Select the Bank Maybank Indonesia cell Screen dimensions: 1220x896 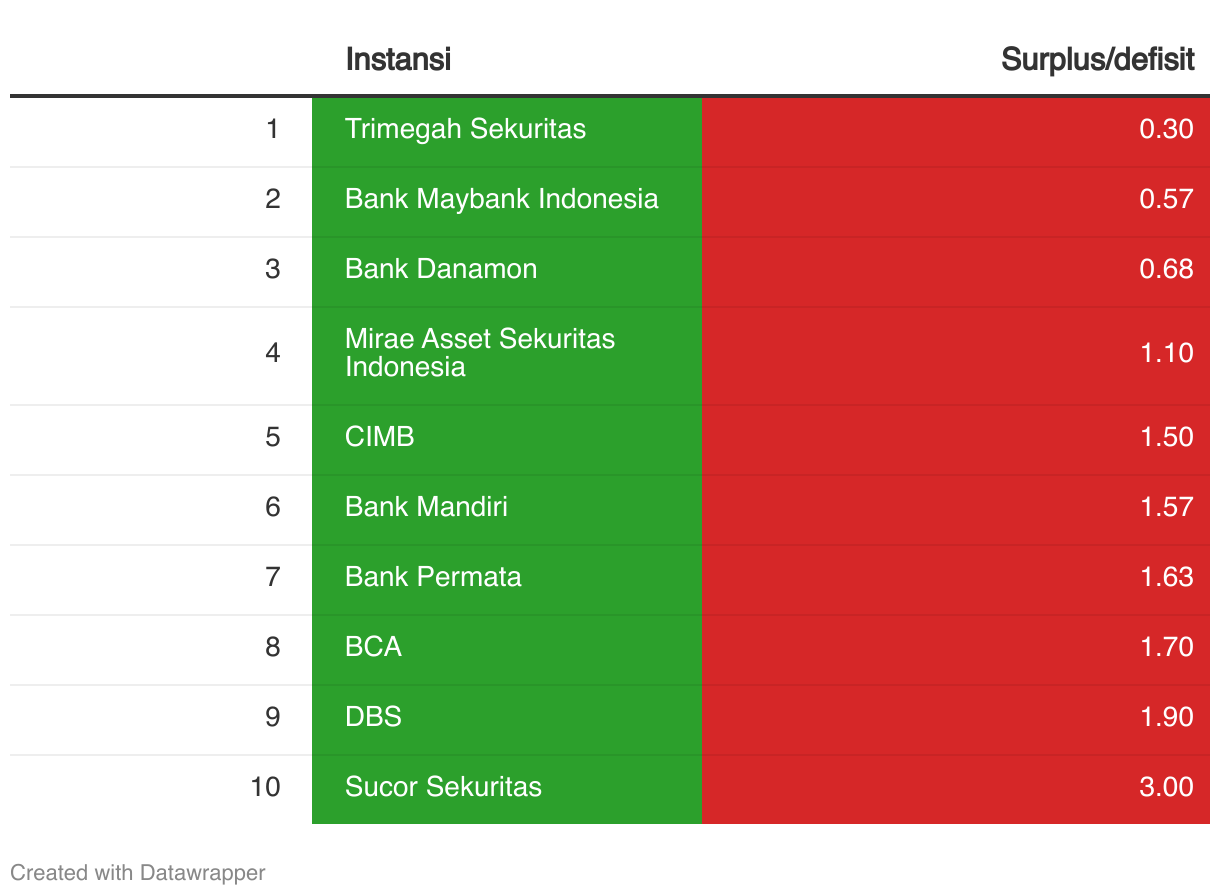(x=507, y=200)
